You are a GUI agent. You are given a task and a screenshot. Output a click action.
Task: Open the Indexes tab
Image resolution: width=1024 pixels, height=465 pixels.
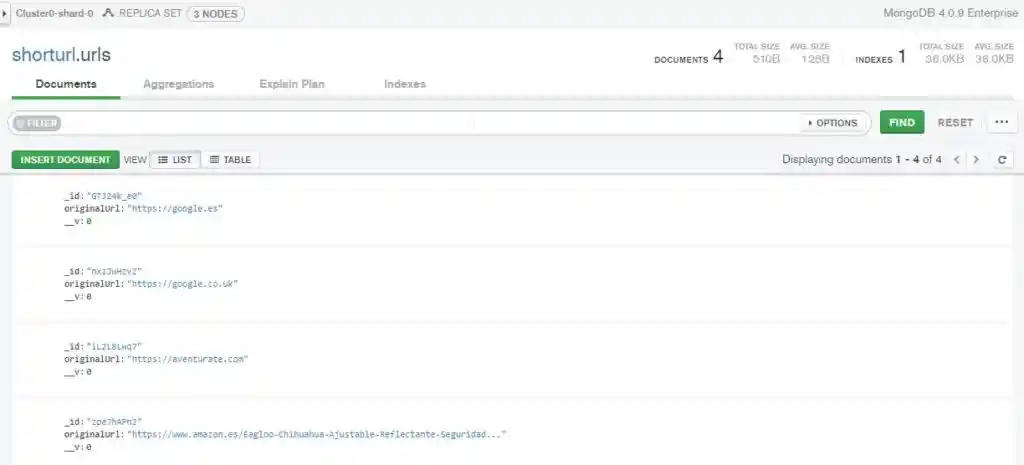(405, 84)
